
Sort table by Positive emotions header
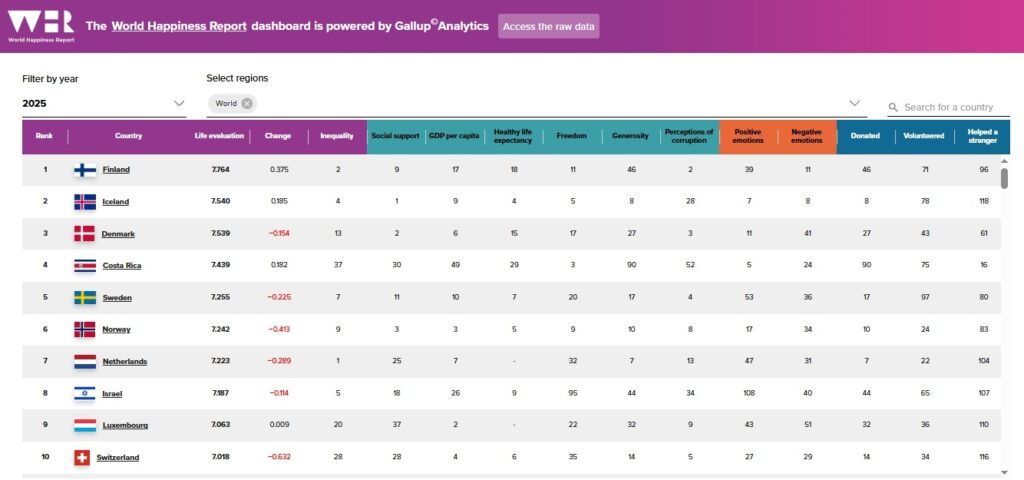click(748, 136)
